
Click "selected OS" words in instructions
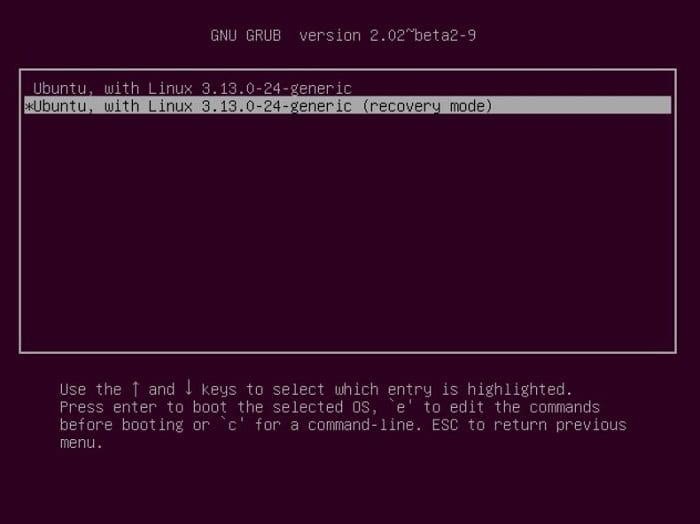click(x=321, y=407)
